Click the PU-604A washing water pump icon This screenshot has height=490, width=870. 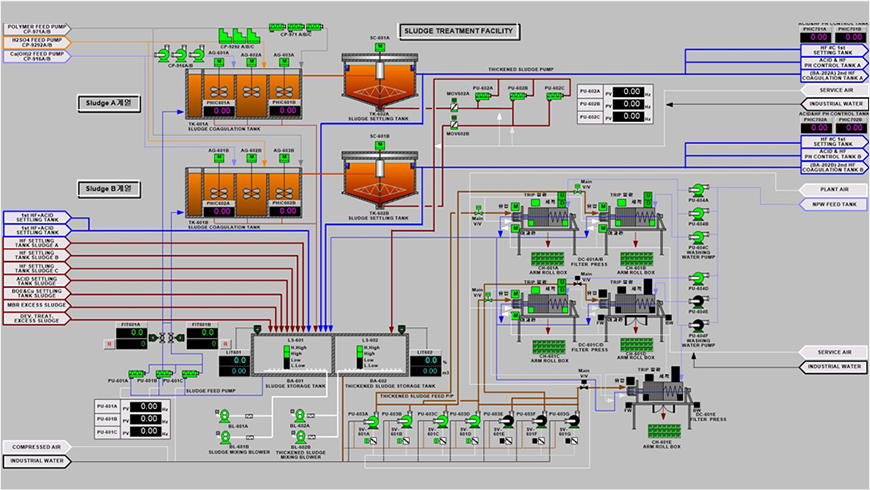pos(696,190)
